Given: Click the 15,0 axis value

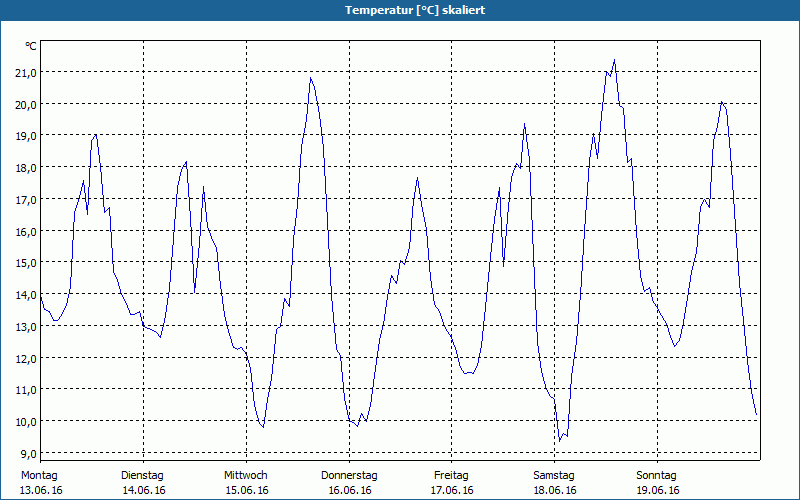Looking at the screenshot, I should [x=26, y=263].
